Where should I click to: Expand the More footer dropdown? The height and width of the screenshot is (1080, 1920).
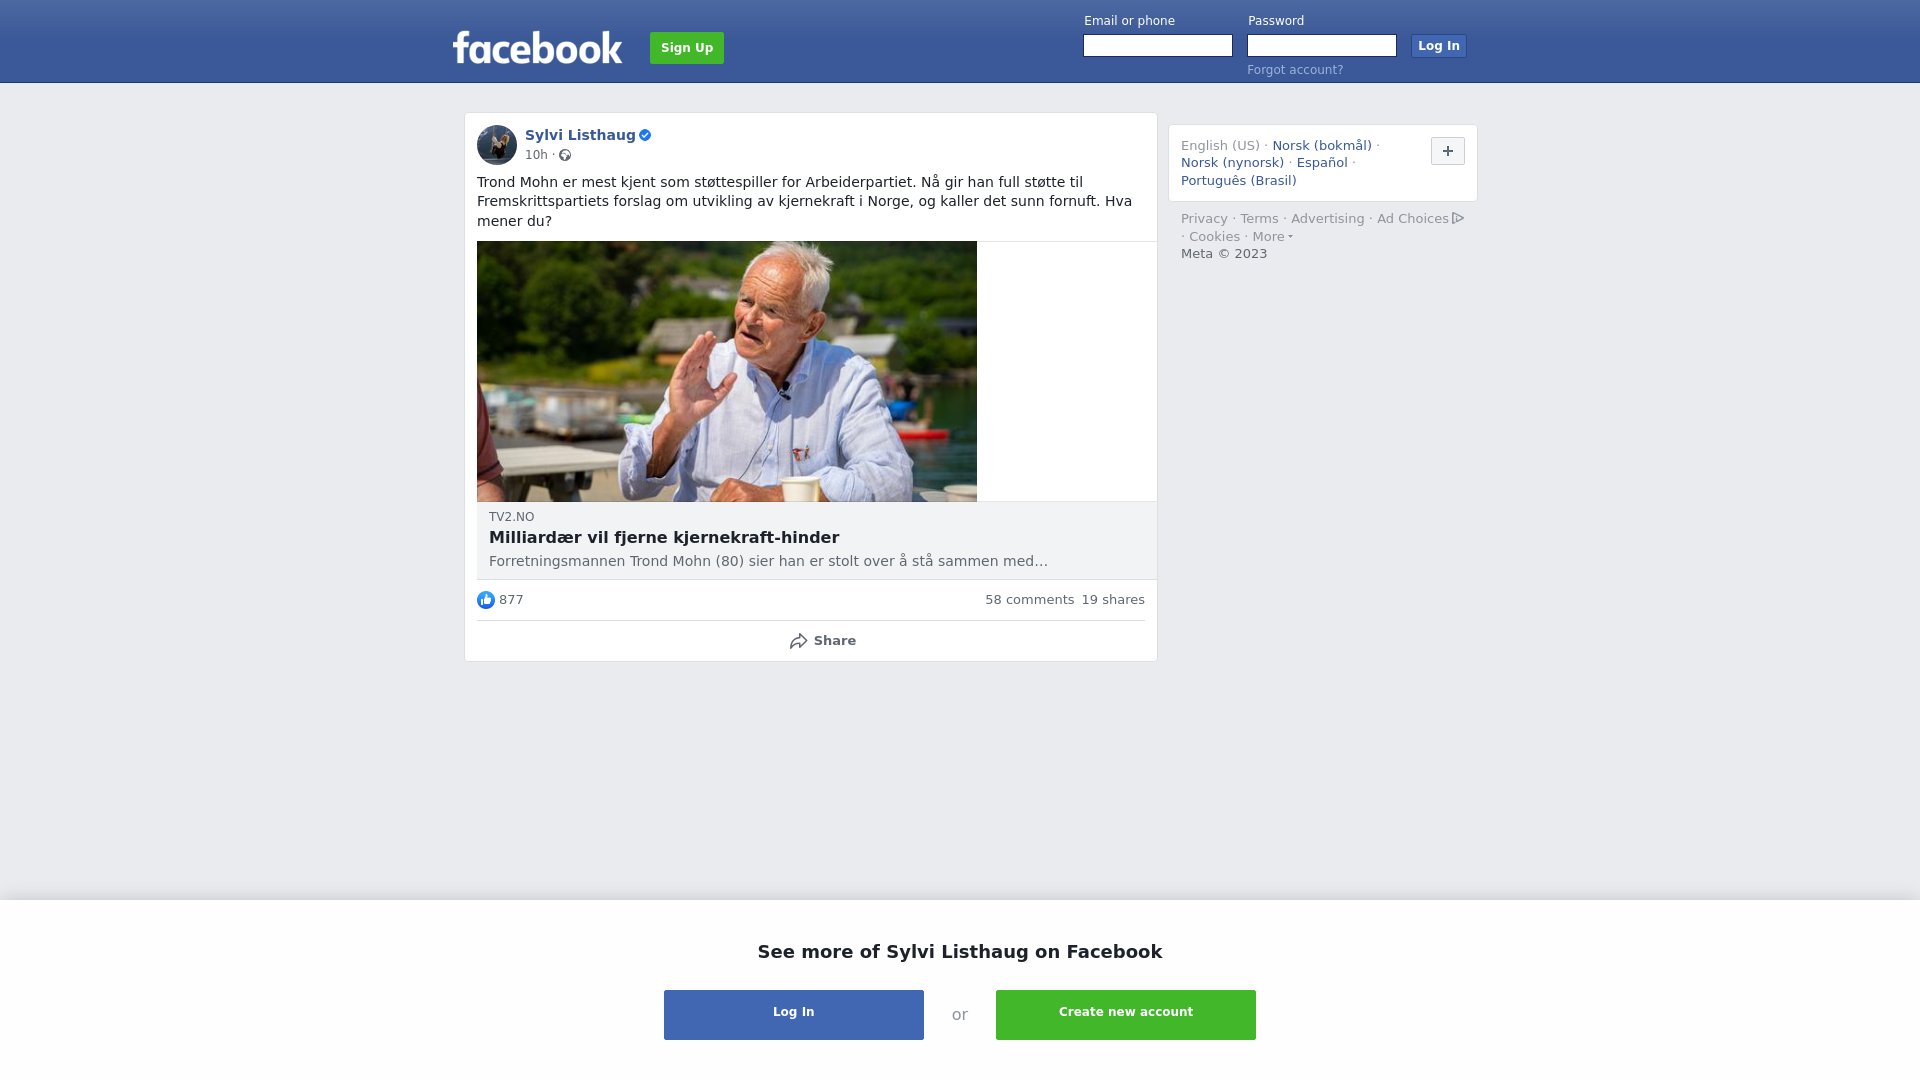coord(1273,237)
